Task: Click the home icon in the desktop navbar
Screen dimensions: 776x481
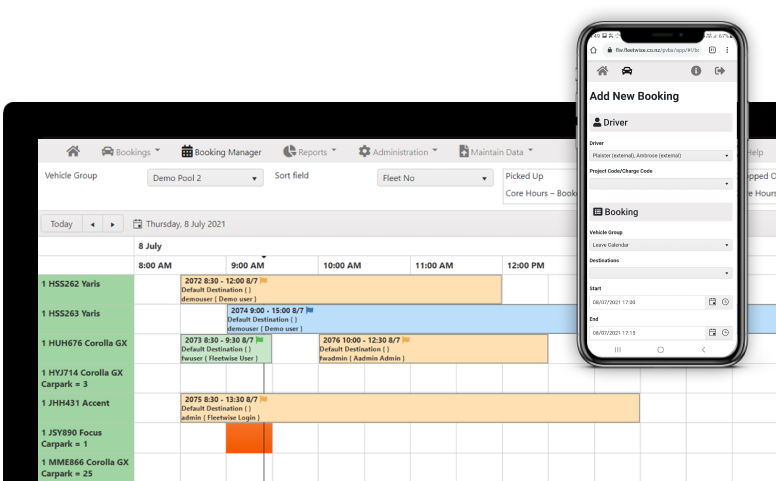Action: [x=73, y=152]
